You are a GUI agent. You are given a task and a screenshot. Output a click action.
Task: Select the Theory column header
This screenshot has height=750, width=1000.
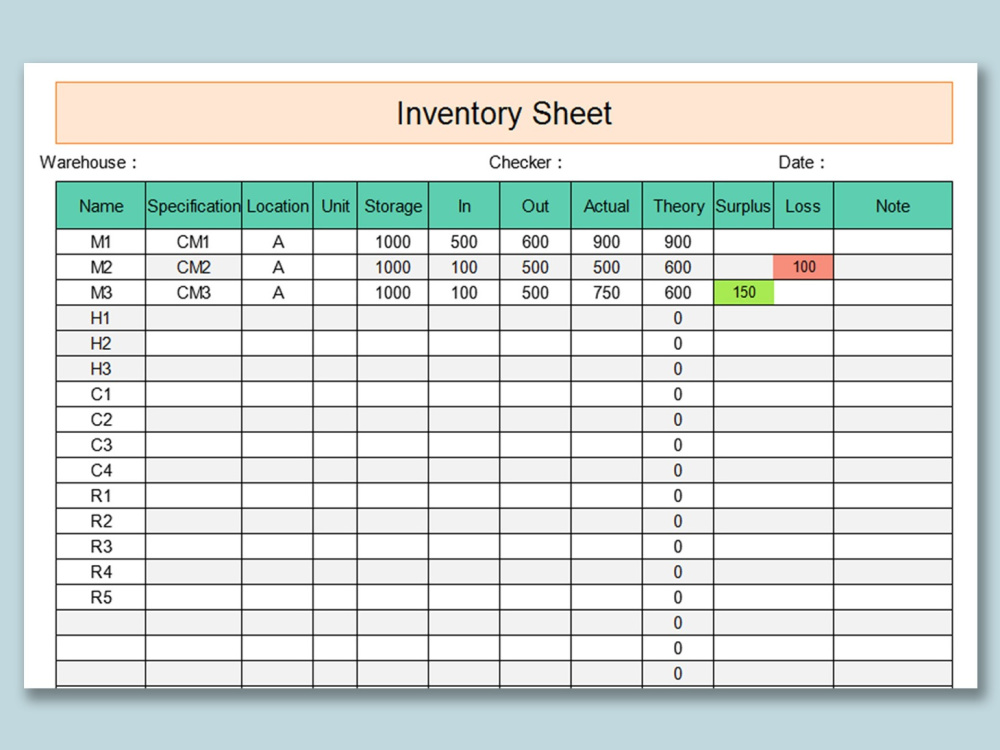tap(678, 206)
